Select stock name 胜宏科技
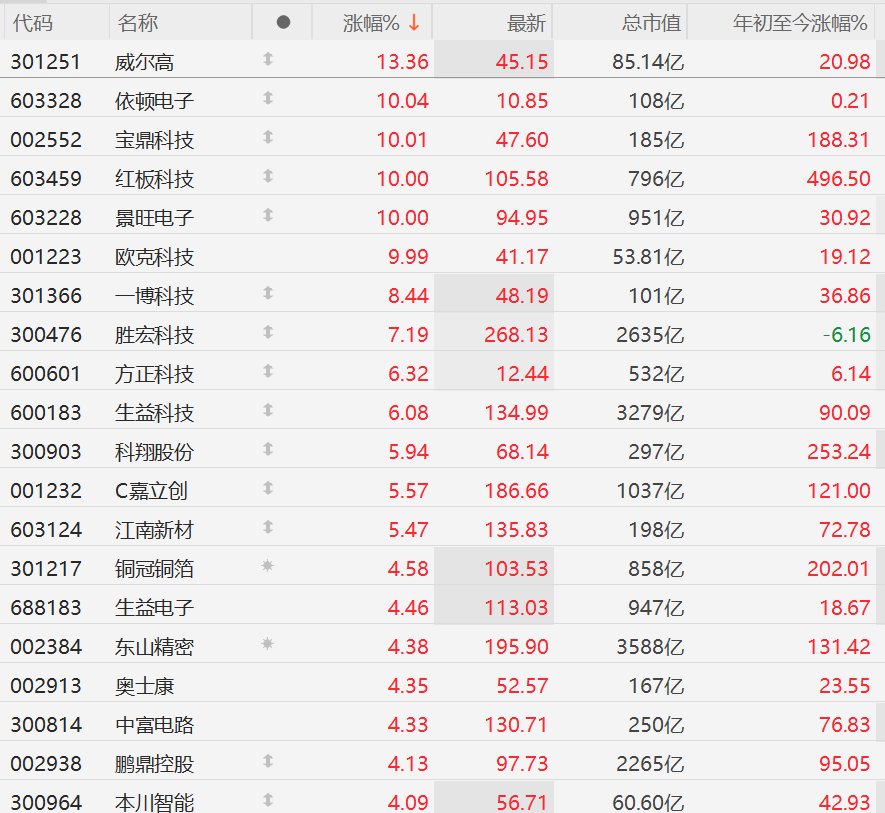 [x=154, y=334]
